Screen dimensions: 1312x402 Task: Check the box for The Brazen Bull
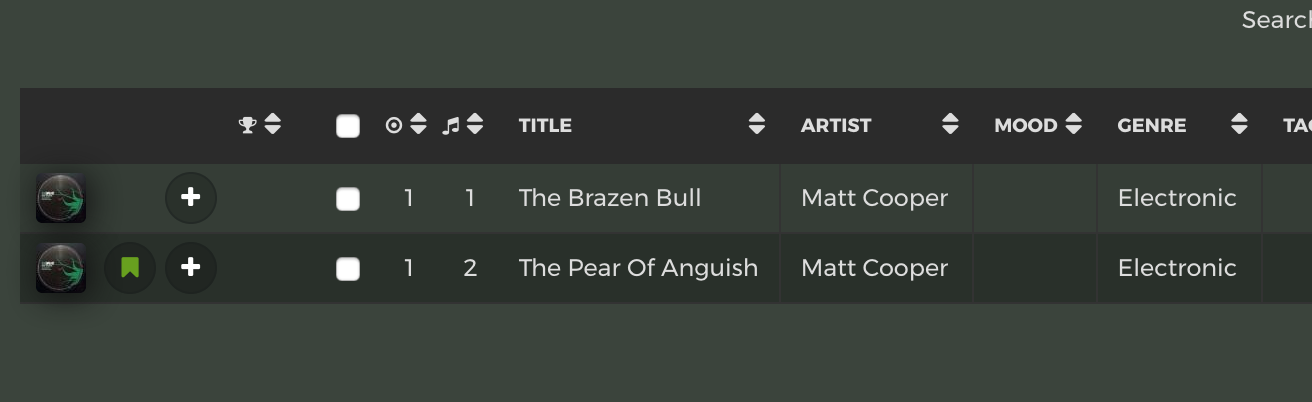click(348, 199)
